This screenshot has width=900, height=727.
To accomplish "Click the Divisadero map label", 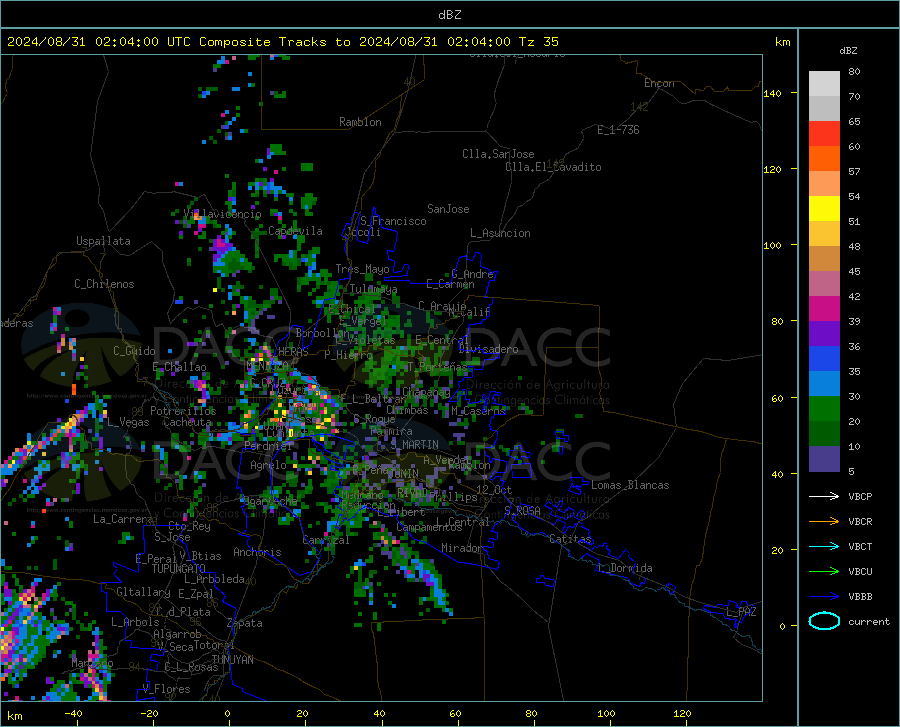I will [x=488, y=349].
